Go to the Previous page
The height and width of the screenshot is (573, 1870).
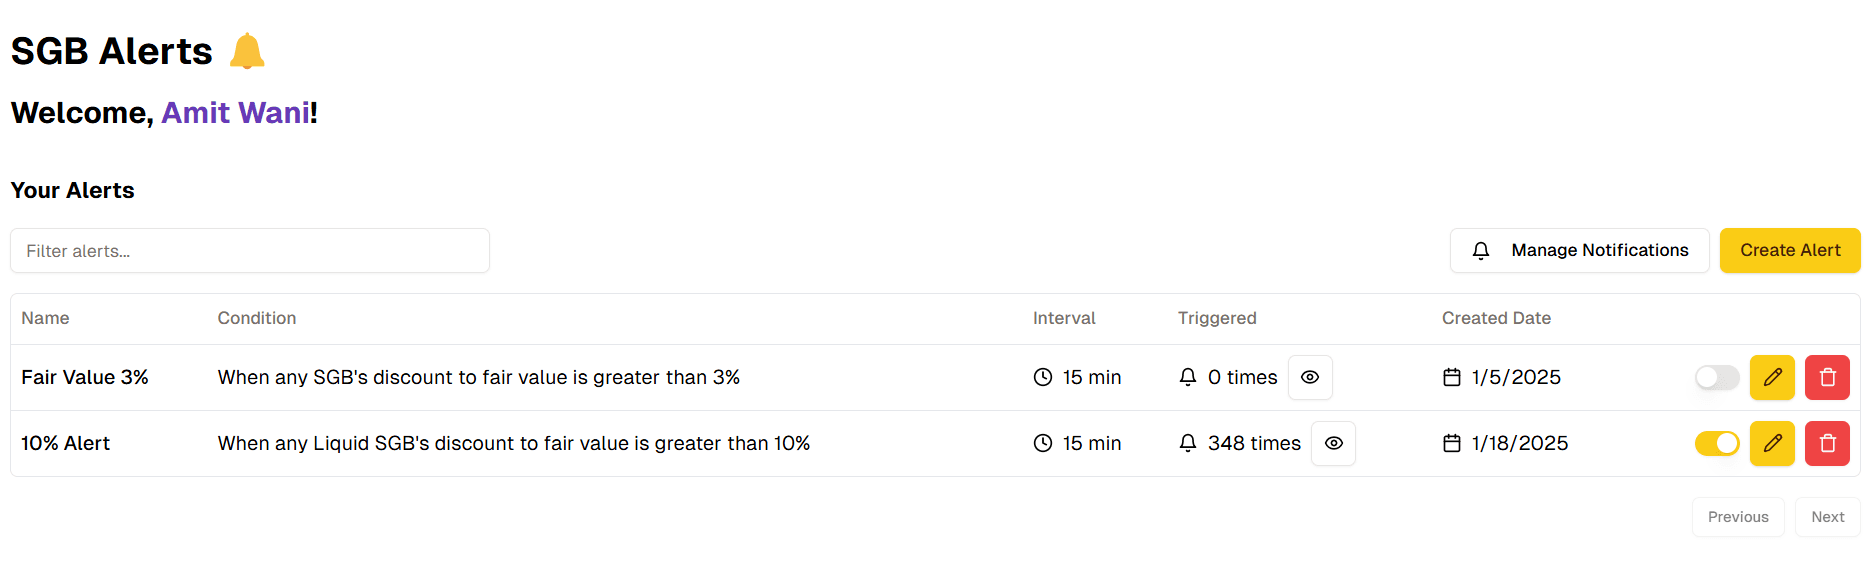point(1738,517)
